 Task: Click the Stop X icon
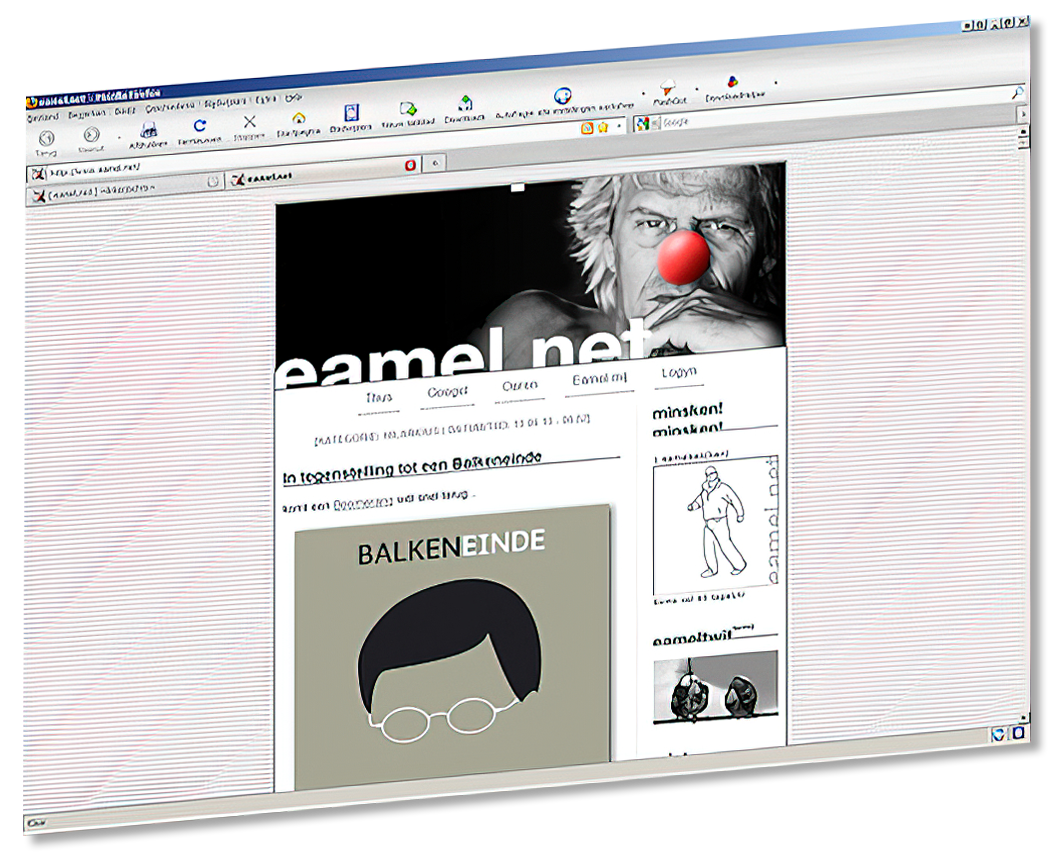[250, 122]
